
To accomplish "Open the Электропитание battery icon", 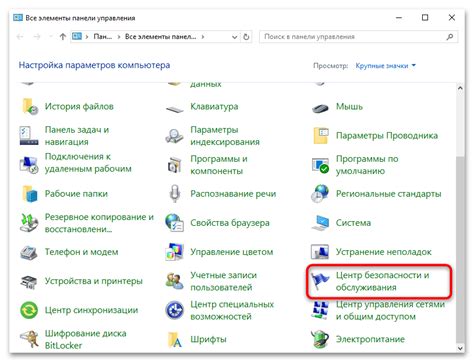I will 320,339.
